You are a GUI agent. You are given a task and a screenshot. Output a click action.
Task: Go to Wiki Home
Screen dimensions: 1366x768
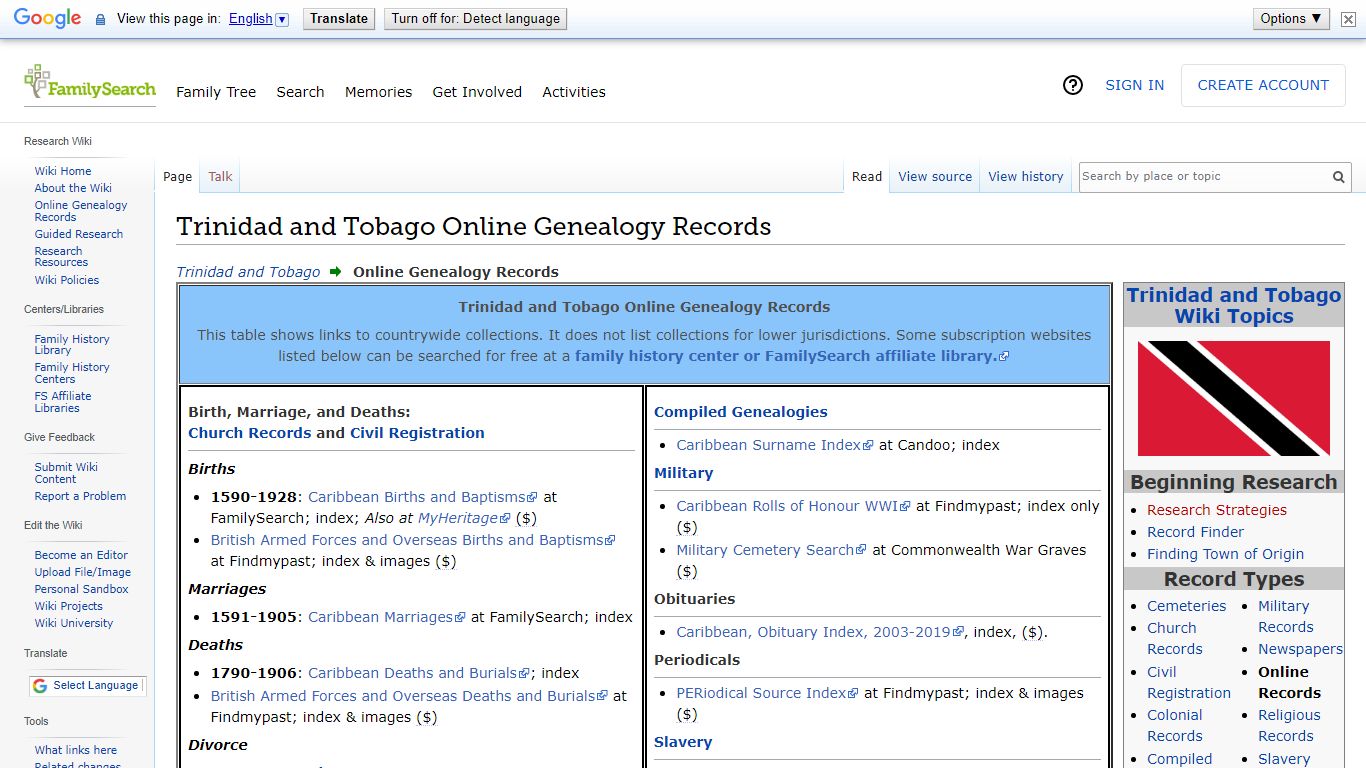coord(63,171)
